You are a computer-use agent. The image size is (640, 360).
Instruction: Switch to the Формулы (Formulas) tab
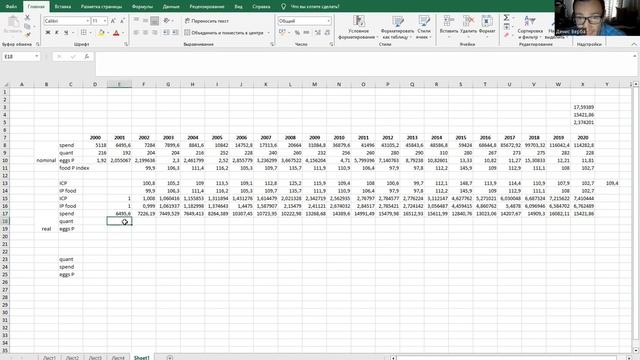tap(142, 7)
